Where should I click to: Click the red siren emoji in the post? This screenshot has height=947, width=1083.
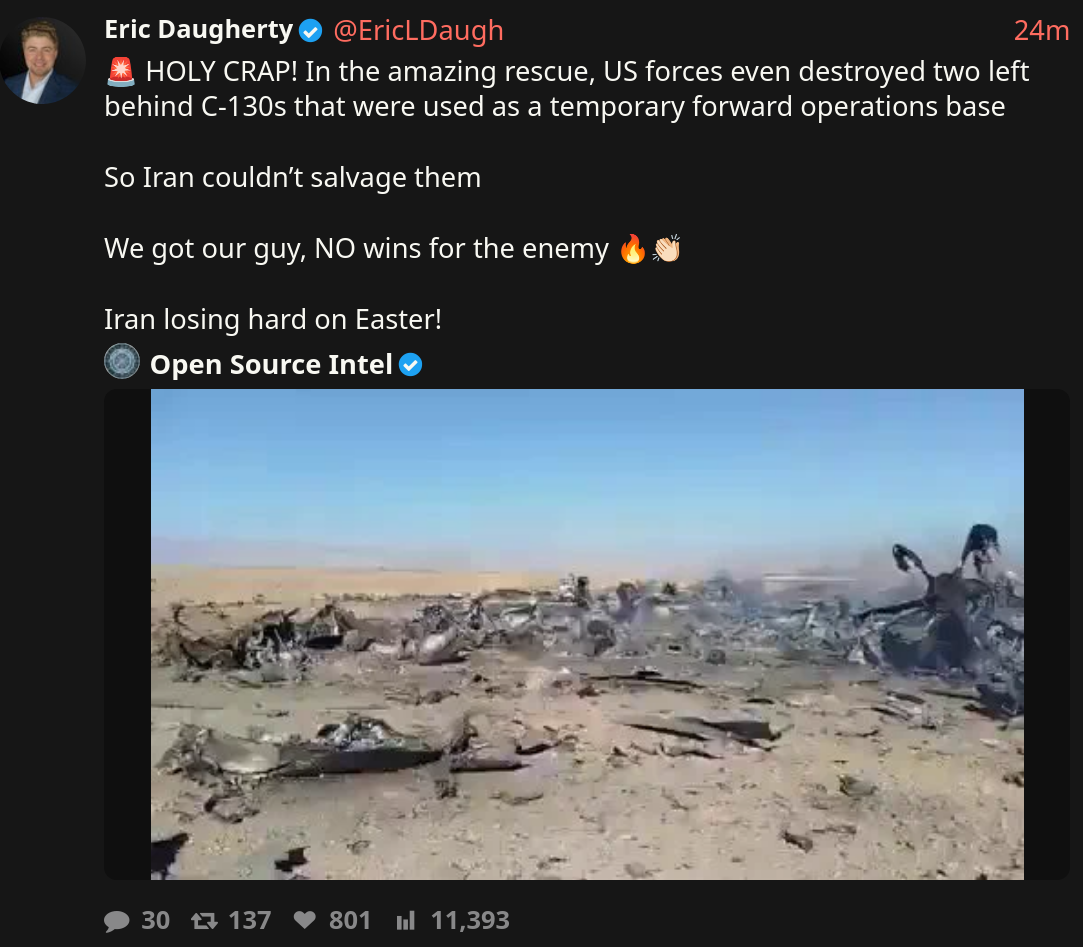tap(122, 72)
